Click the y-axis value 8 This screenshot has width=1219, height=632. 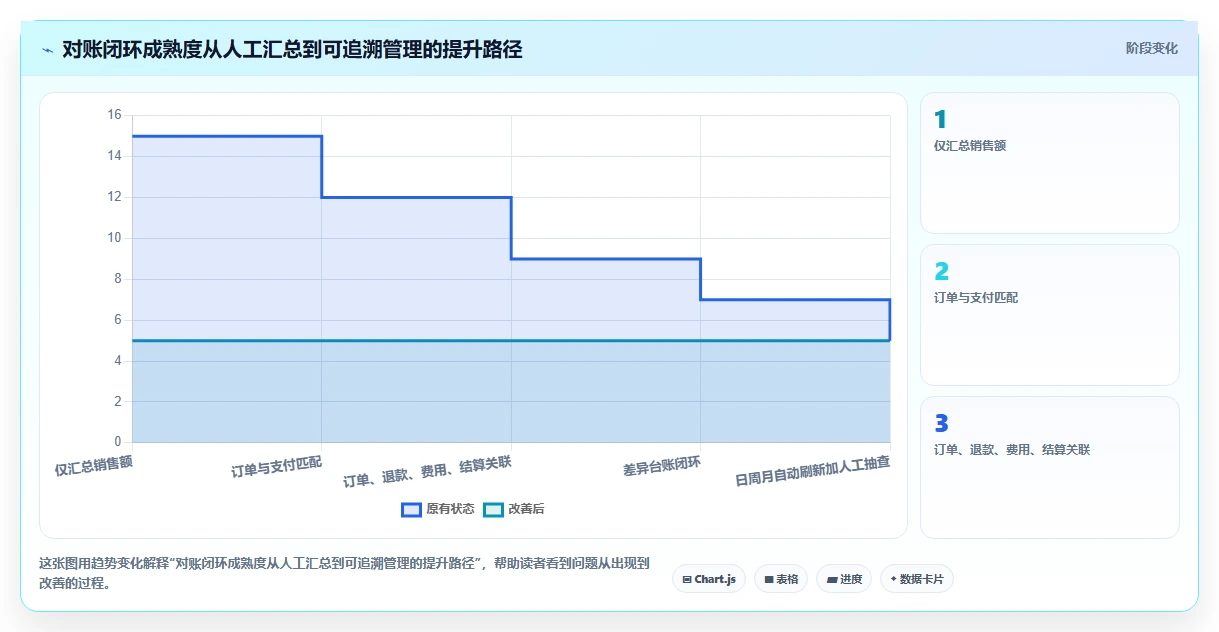coord(117,279)
